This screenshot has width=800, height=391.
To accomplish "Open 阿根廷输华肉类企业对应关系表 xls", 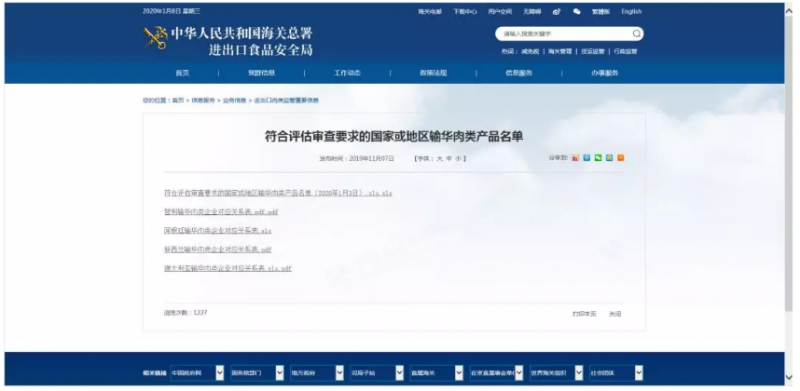I will click(217, 231).
